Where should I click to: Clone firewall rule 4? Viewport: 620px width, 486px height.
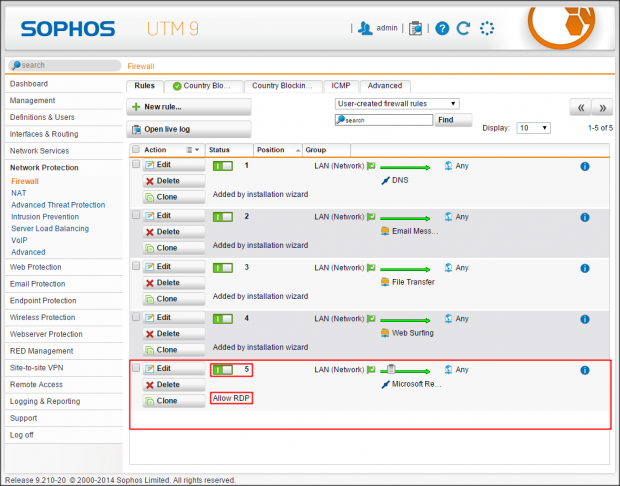[x=174, y=350]
